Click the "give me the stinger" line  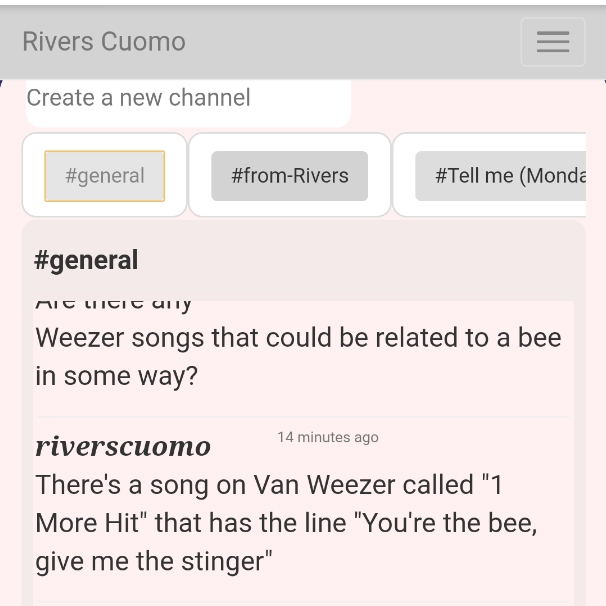(153, 561)
